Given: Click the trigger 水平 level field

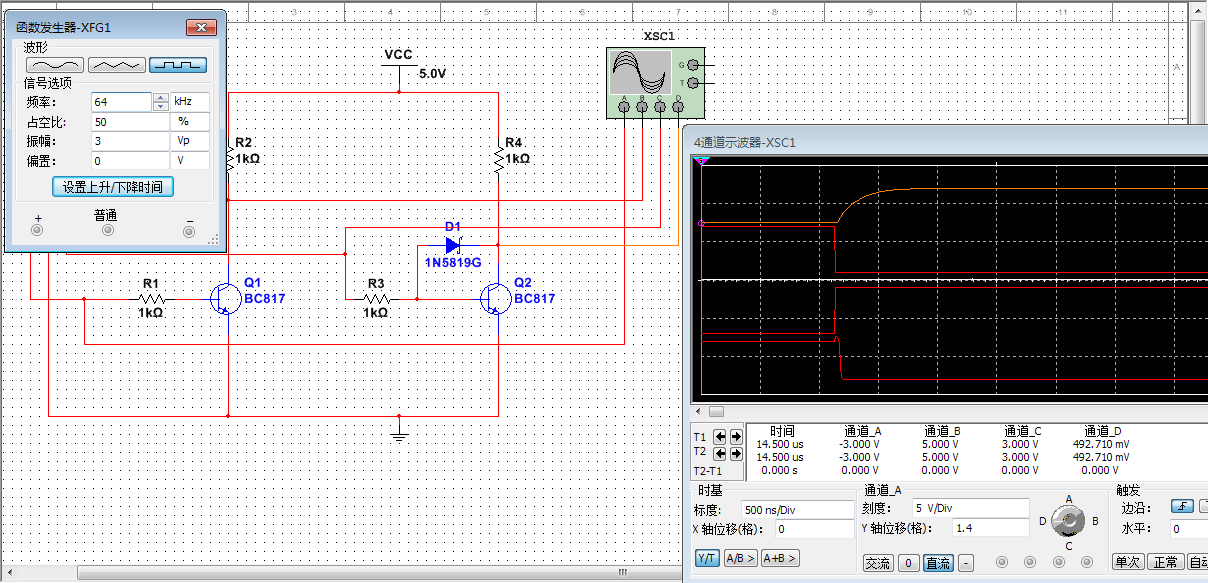Looking at the screenshot, I should [1189, 529].
